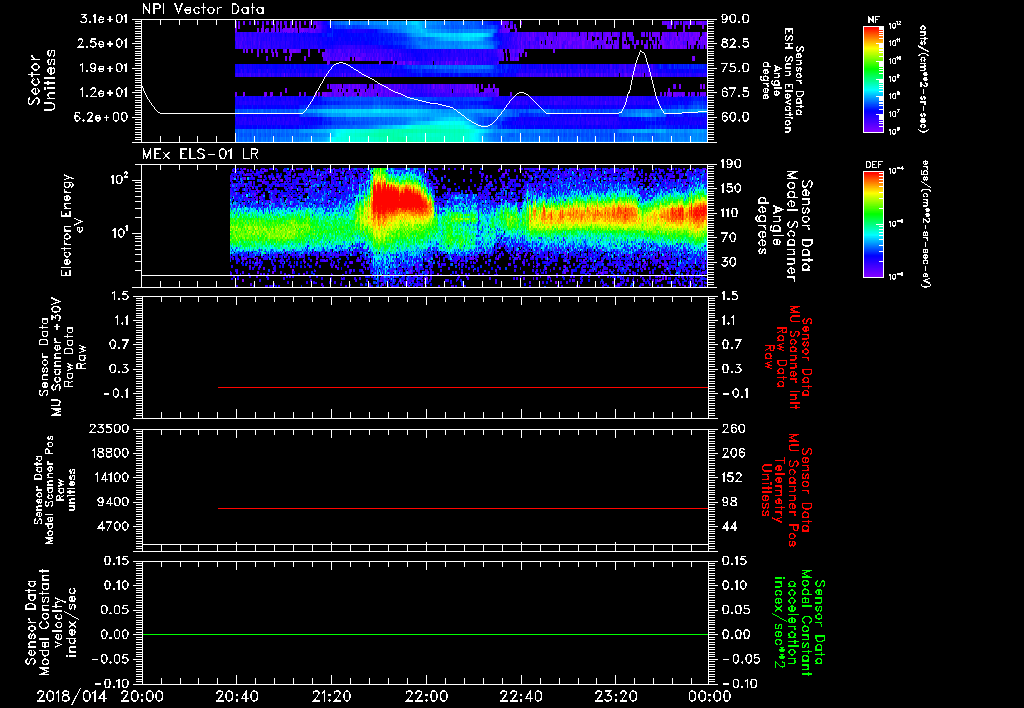The image size is (1024, 708).
Task: Click the 90.0 sun elevation tick label
Action: coord(735,19)
